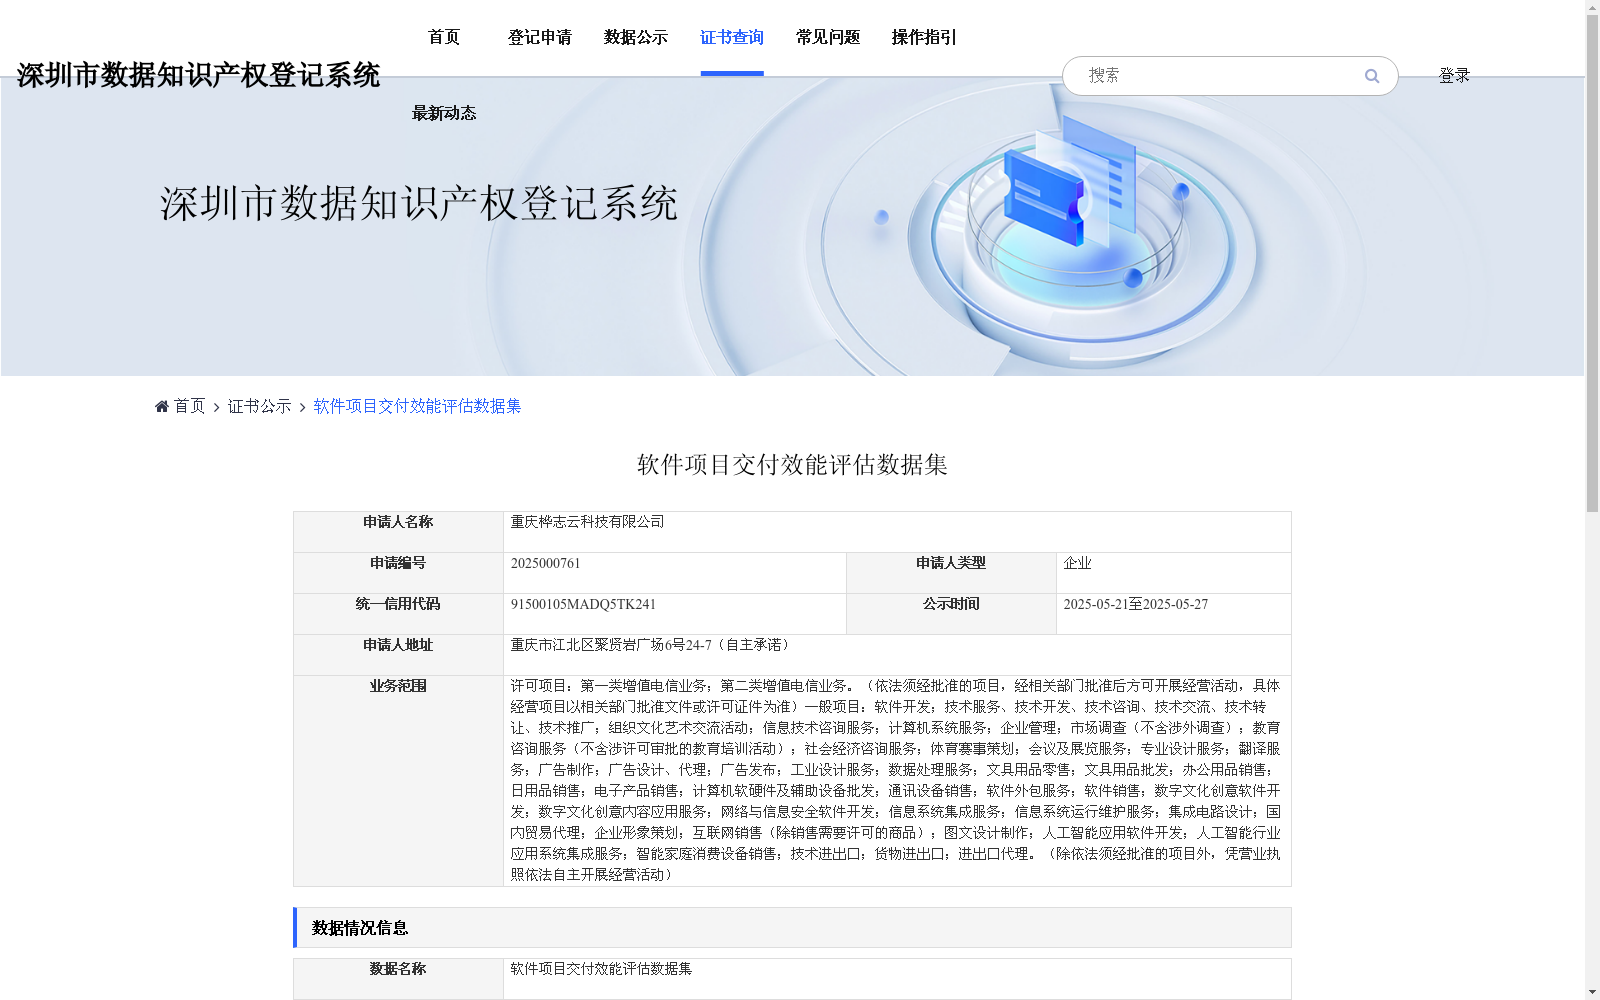This screenshot has width=1600, height=1000.
Task: Click the 申请编号 label cell
Action: click(398, 573)
